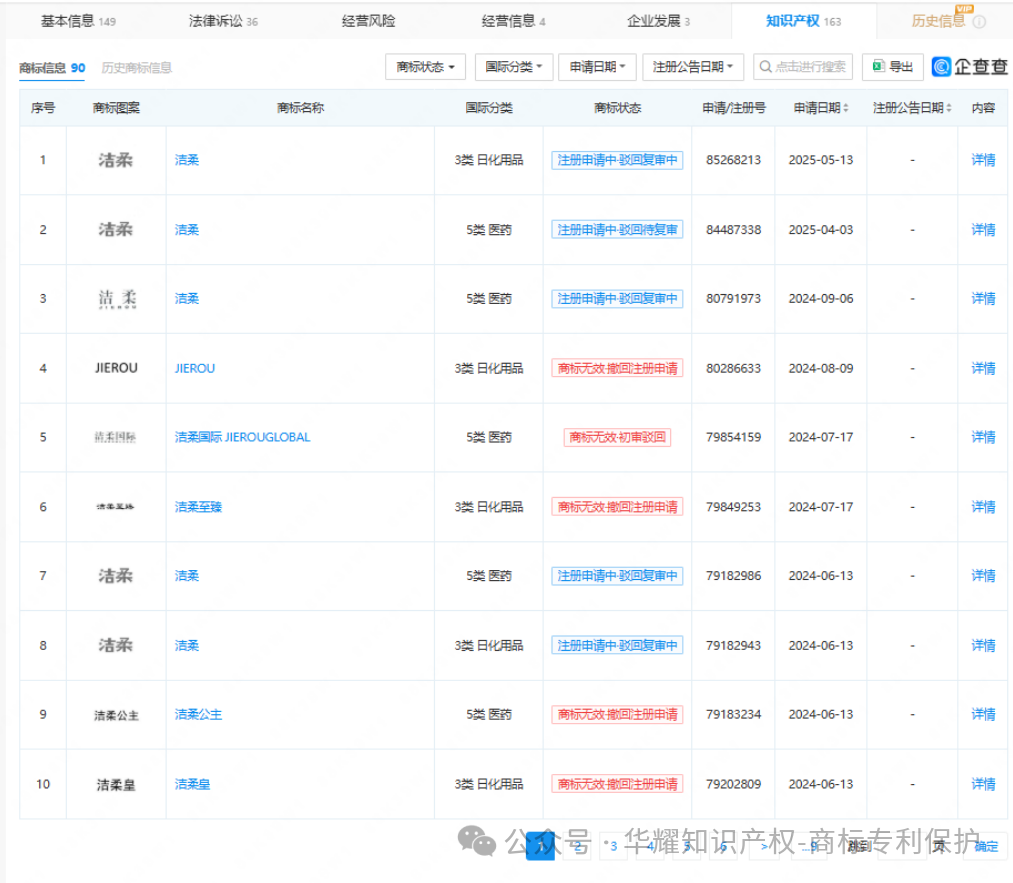
Task: Click the date cell 2025-05-13
Action: coord(820,160)
